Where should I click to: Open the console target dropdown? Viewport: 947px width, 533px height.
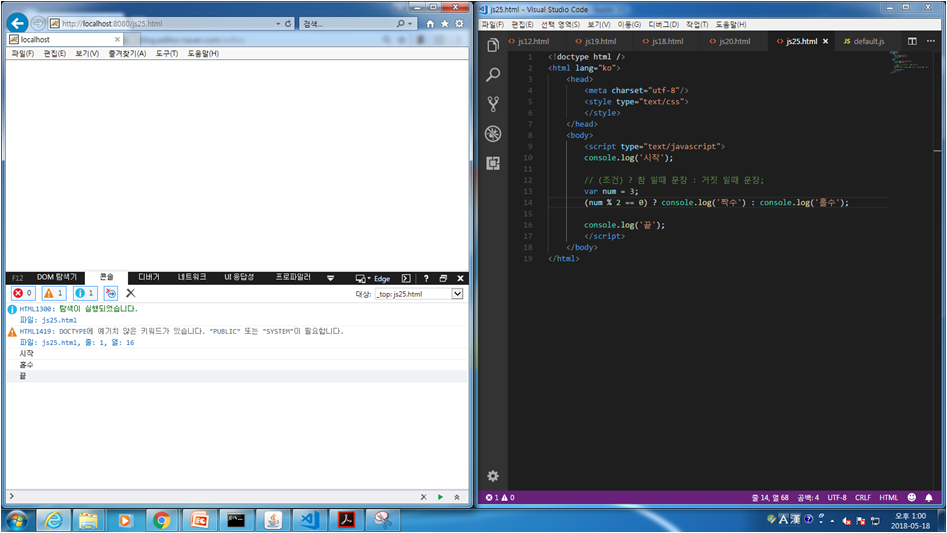(457, 293)
